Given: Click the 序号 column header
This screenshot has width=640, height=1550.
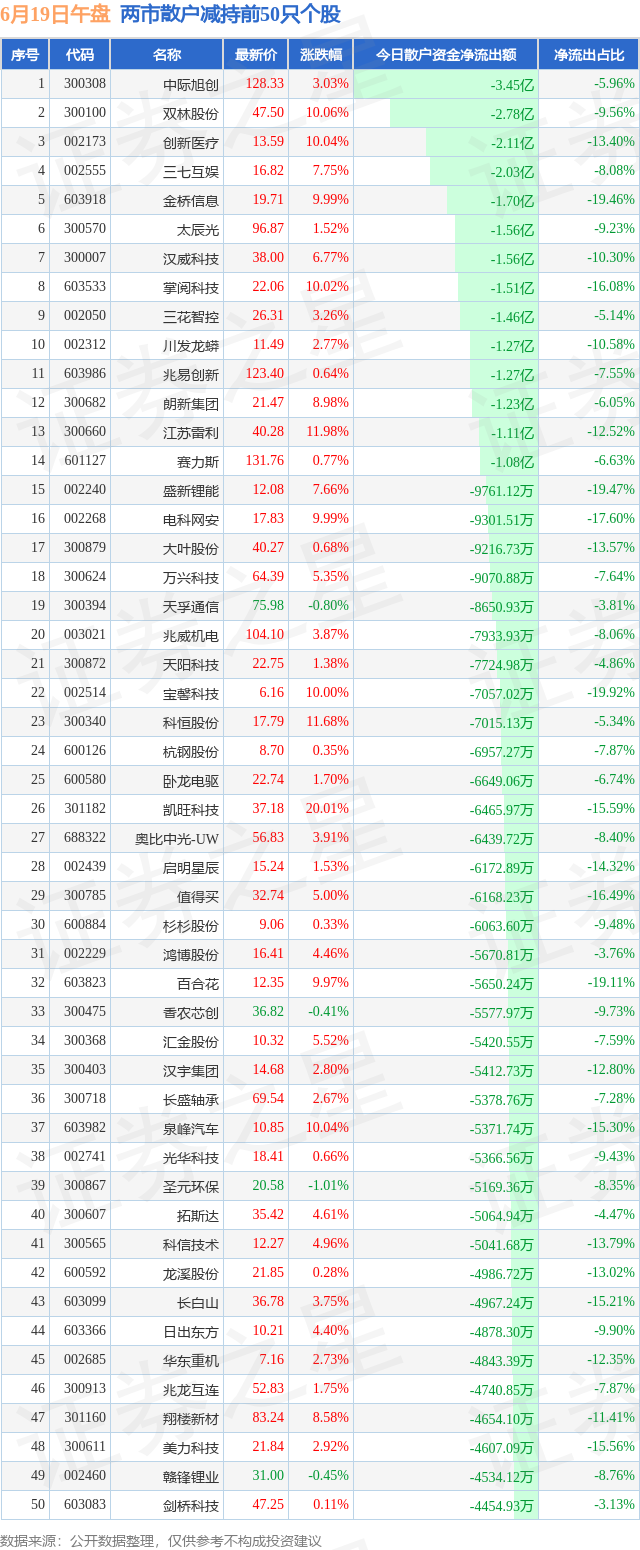Looking at the screenshot, I should pyautogui.click(x=25, y=55).
